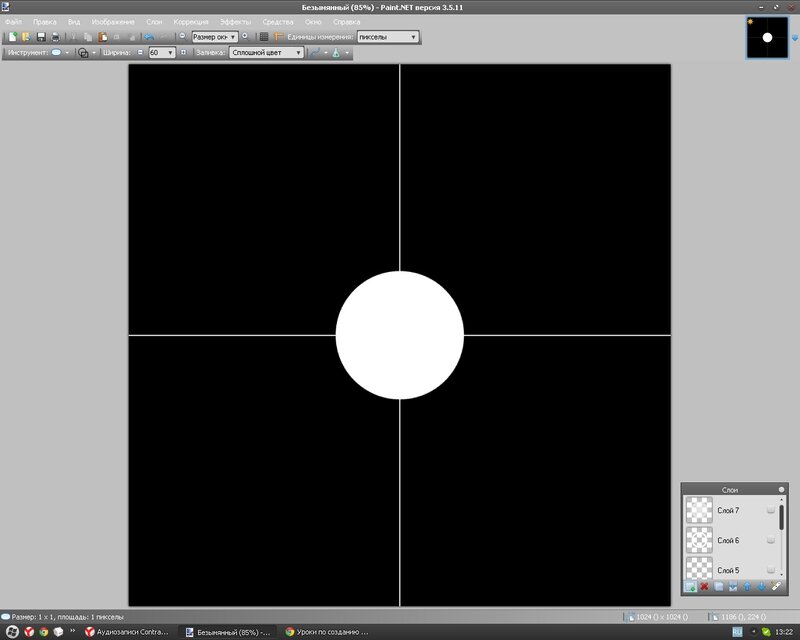This screenshot has height=640, width=800.
Task: Open layer properties icon in Layers panel
Action: 775,586
